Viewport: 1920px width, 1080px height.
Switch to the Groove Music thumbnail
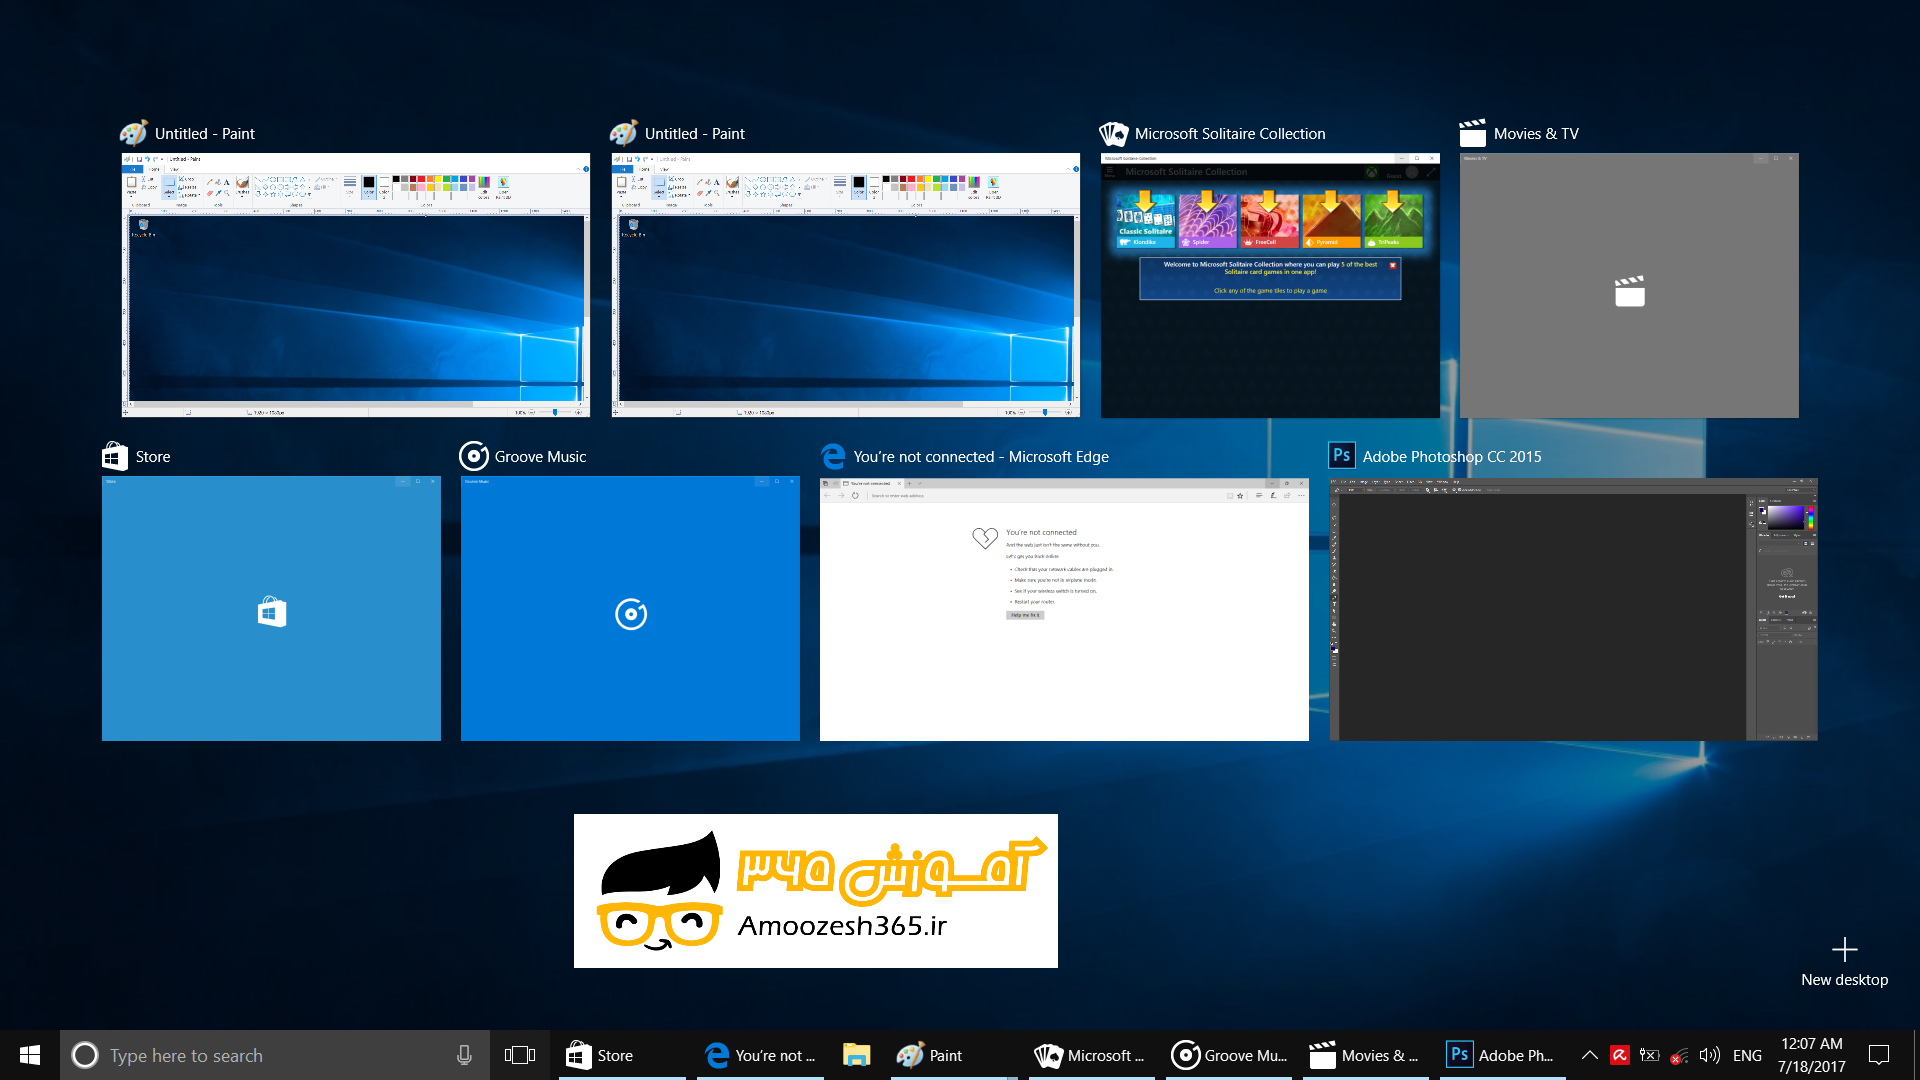point(630,608)
